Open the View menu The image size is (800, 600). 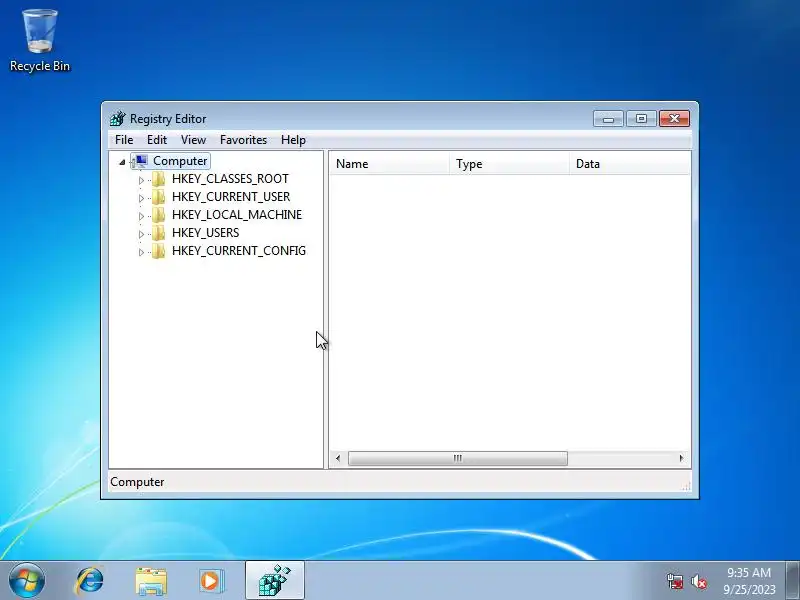(193, 140)
